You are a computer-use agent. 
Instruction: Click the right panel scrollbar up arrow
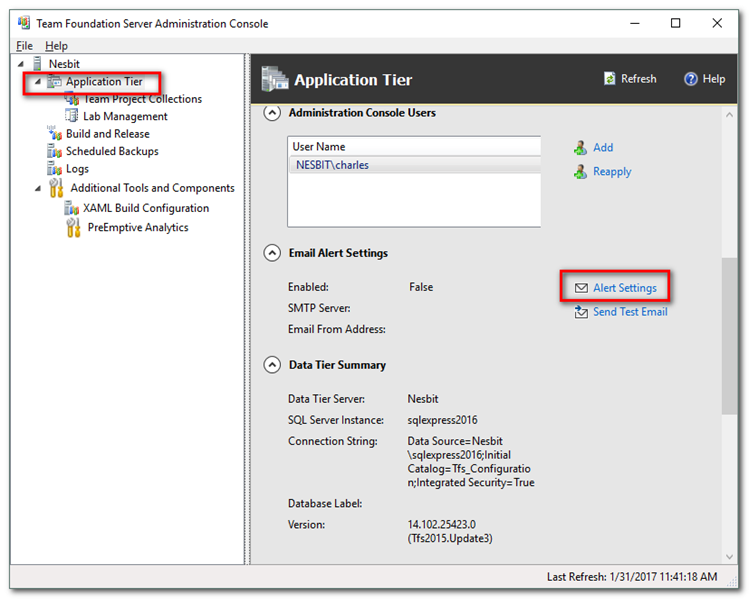[x=729, y=115]
